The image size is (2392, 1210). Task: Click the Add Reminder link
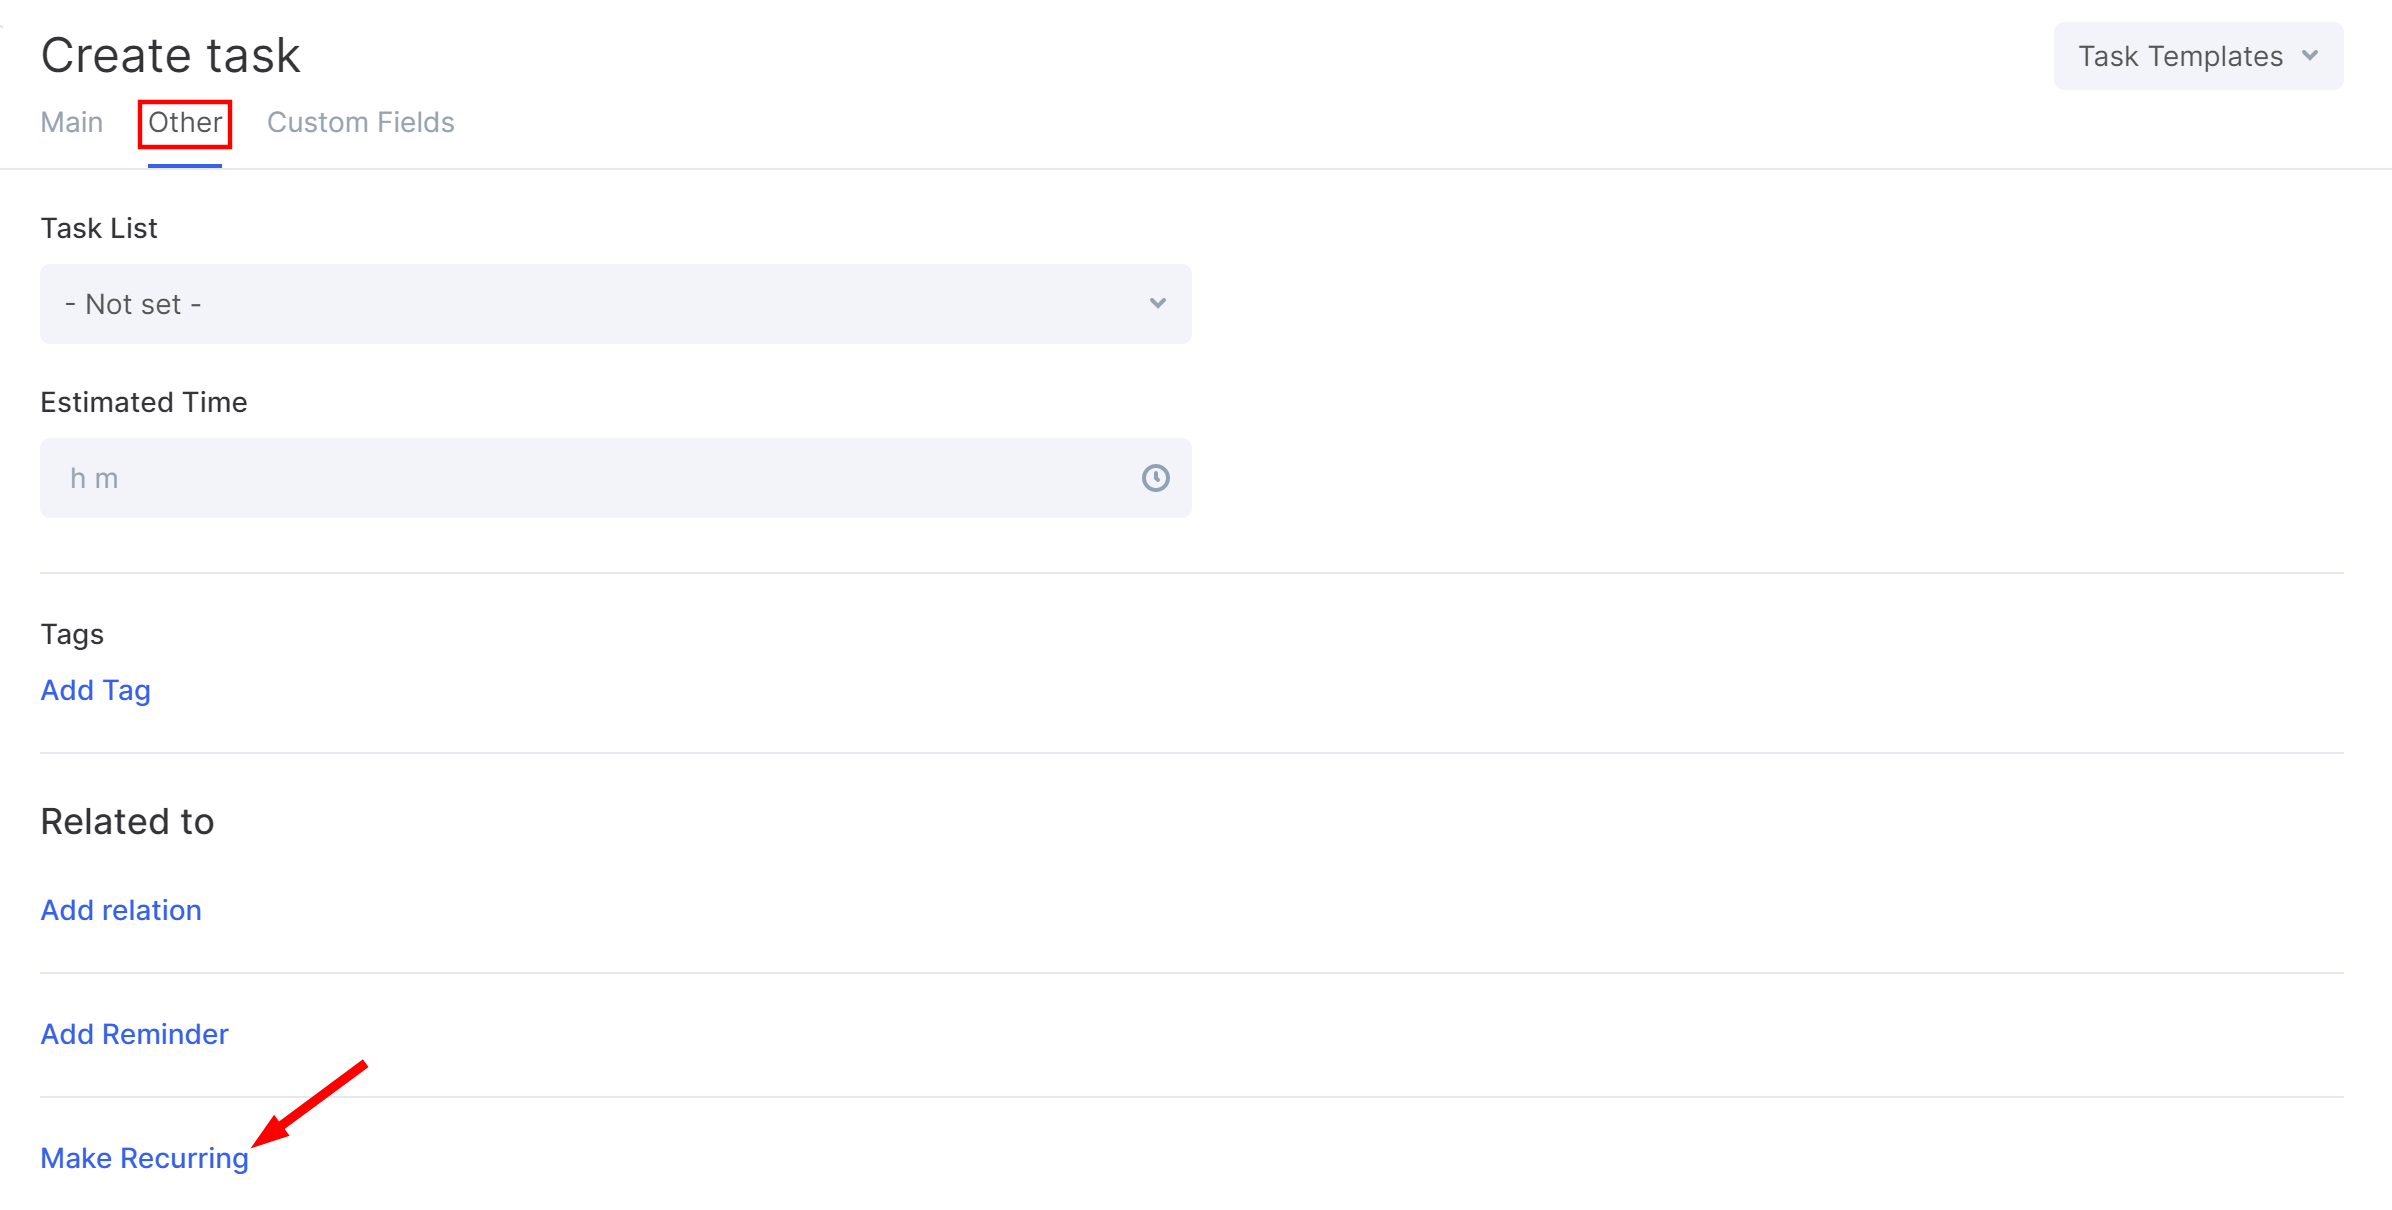click(134, 1034)
